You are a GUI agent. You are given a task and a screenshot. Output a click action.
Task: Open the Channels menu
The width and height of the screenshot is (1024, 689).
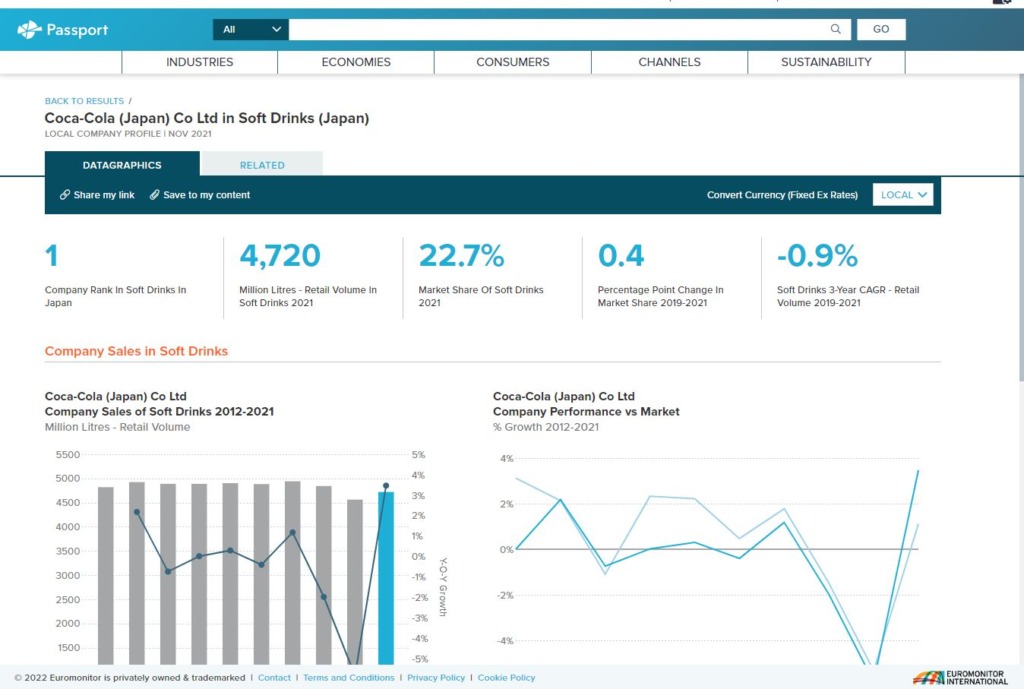669,62
